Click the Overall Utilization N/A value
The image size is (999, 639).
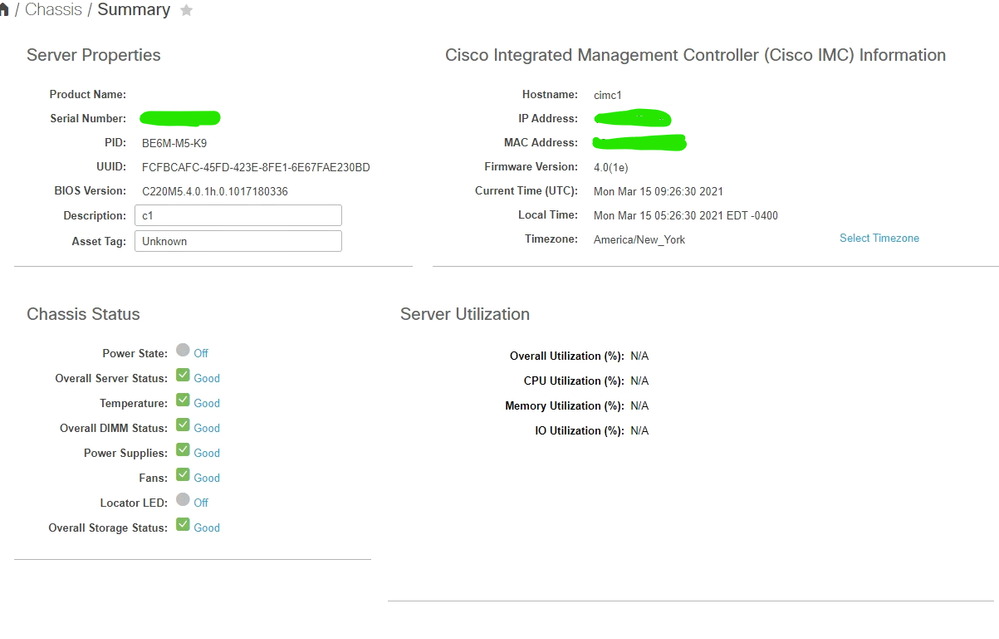640,355
